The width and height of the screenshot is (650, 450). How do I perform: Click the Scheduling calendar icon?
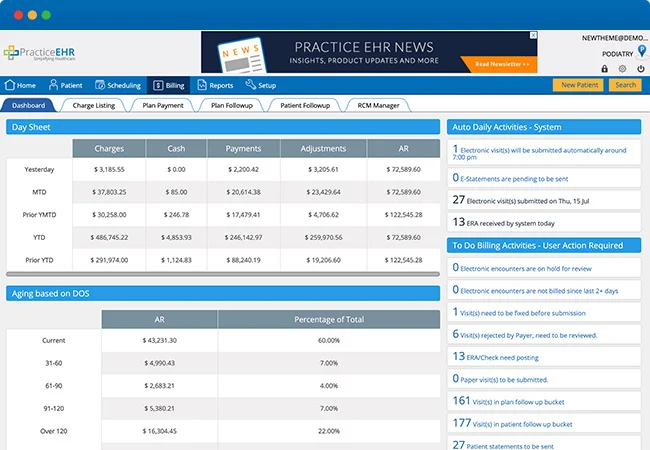[100, 85]
